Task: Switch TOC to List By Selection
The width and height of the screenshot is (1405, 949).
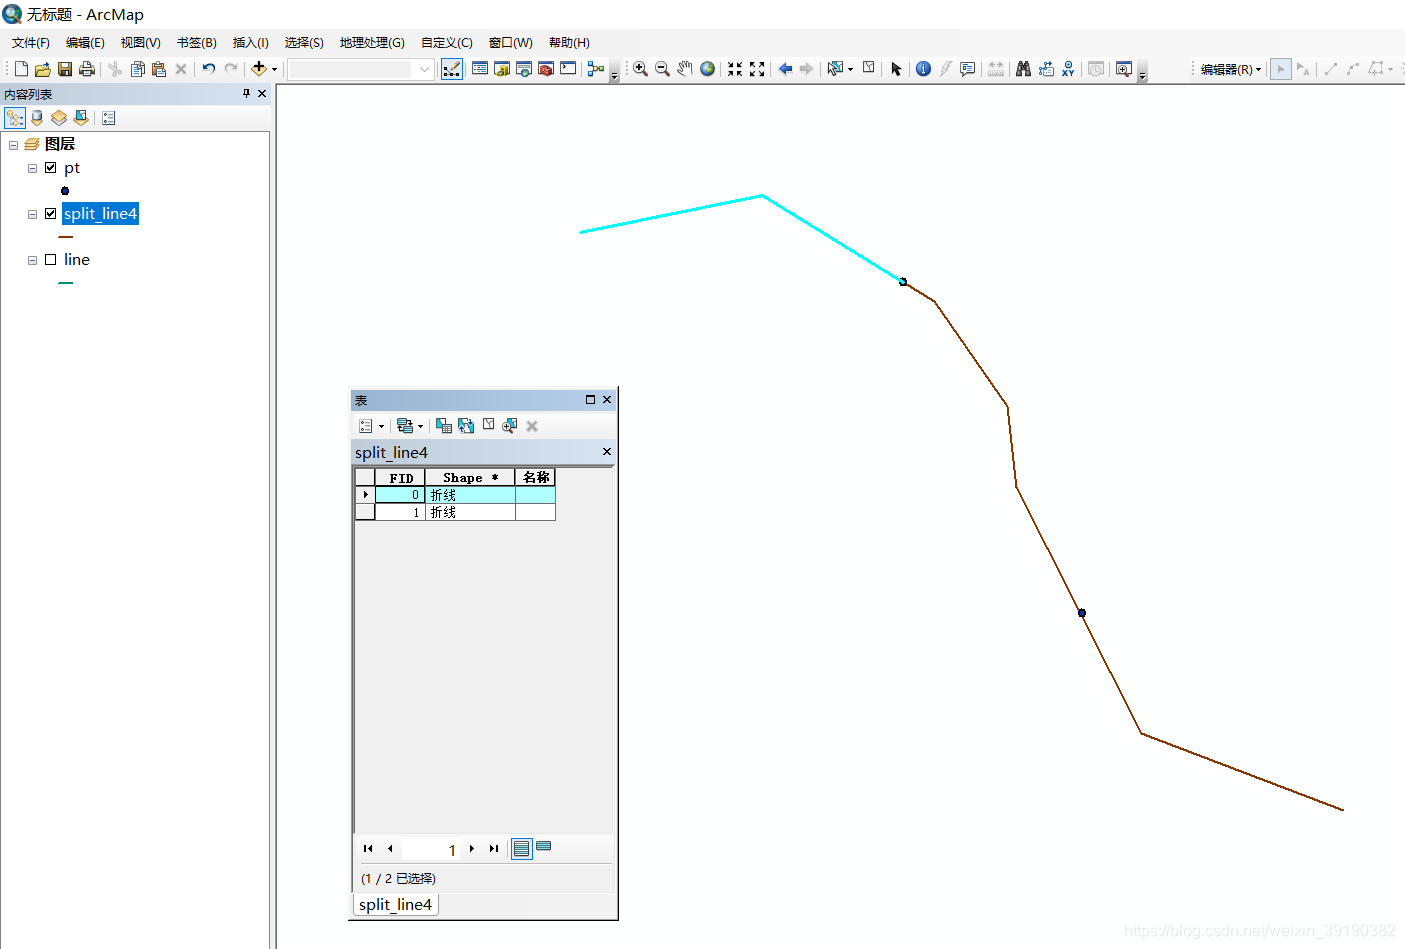Action: click(81, 118)
